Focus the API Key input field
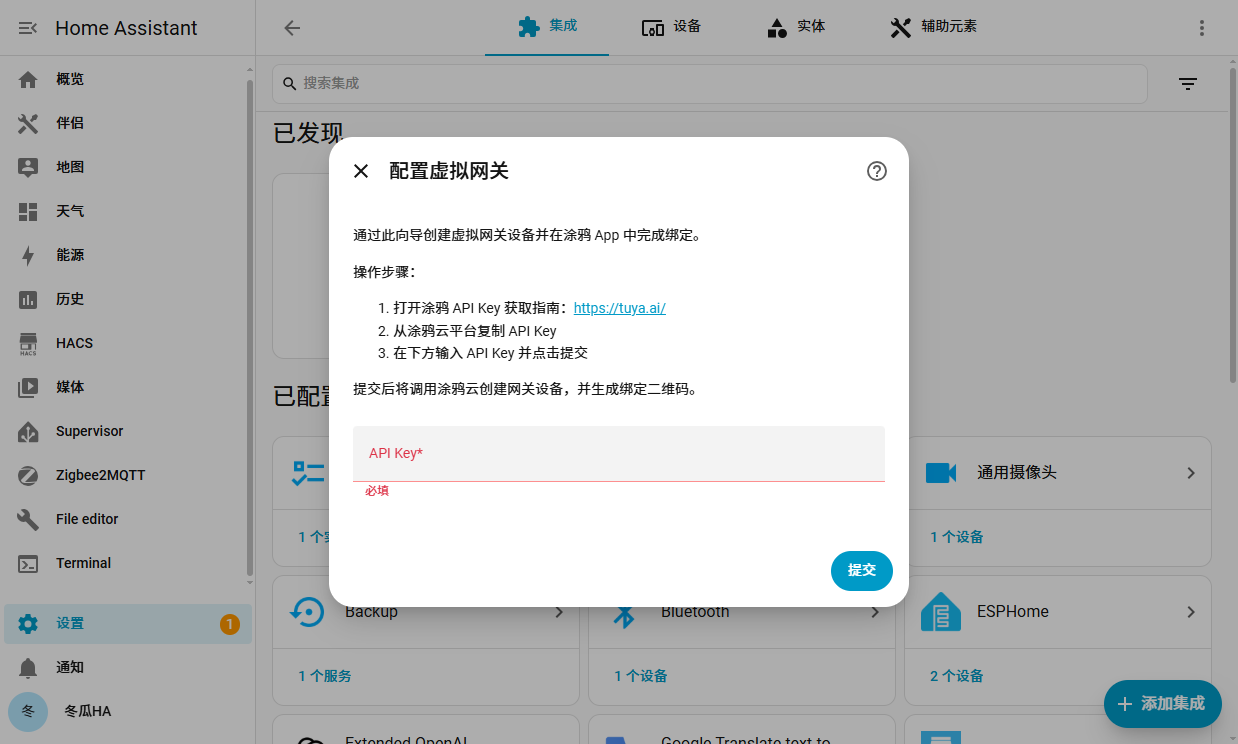Viewport: 1238px width, 744px height. coord(619,454)
